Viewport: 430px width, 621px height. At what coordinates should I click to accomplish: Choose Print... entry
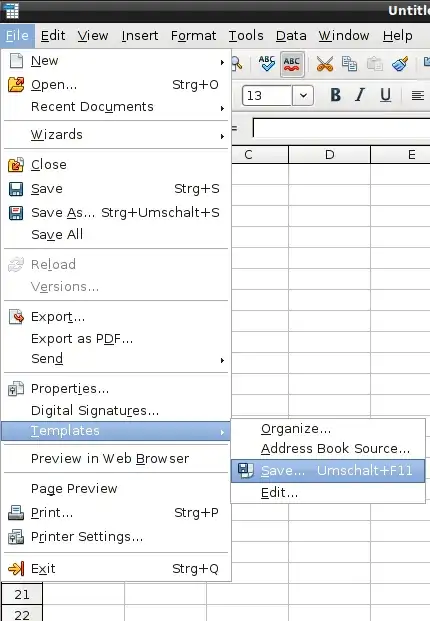coord(116,513)
